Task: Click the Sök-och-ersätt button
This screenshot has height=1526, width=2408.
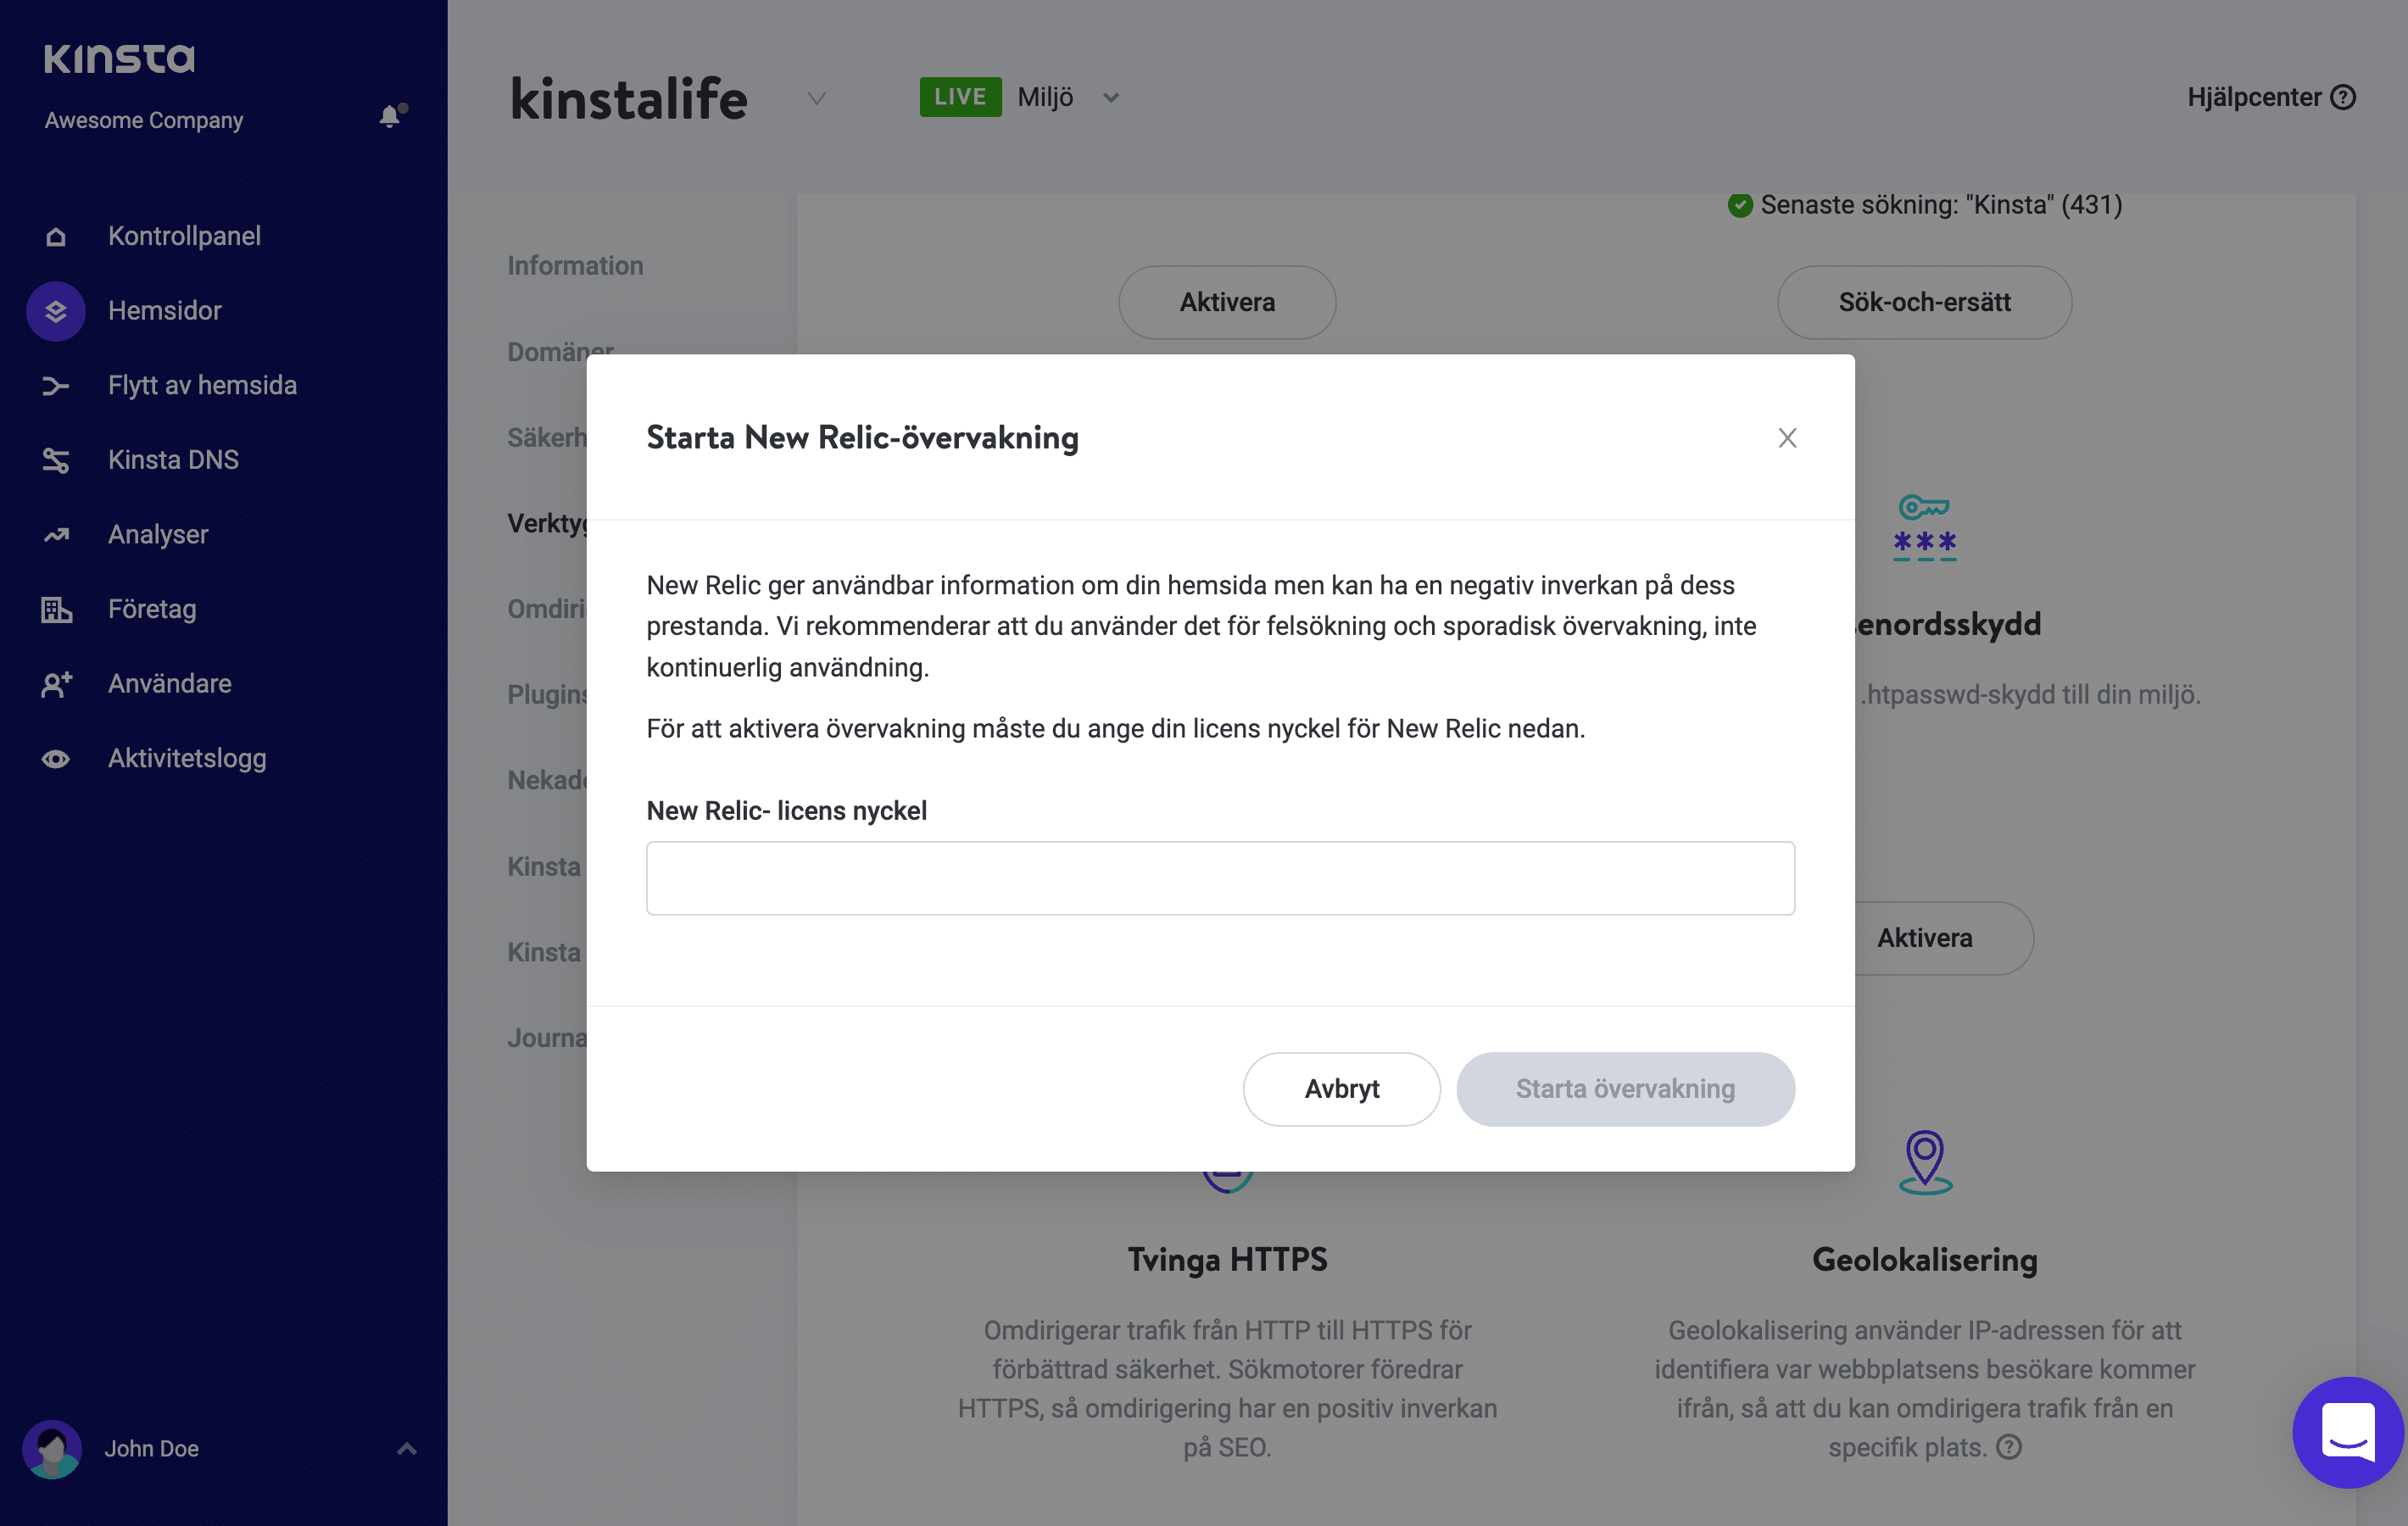Action: pyautogui.click(x=1924, y=302)
